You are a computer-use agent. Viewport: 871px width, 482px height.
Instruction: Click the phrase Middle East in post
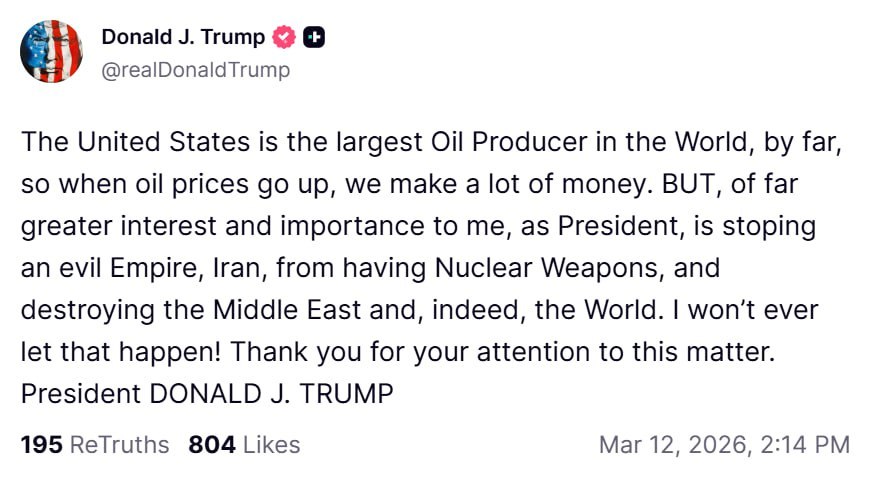tap(287, 310)
